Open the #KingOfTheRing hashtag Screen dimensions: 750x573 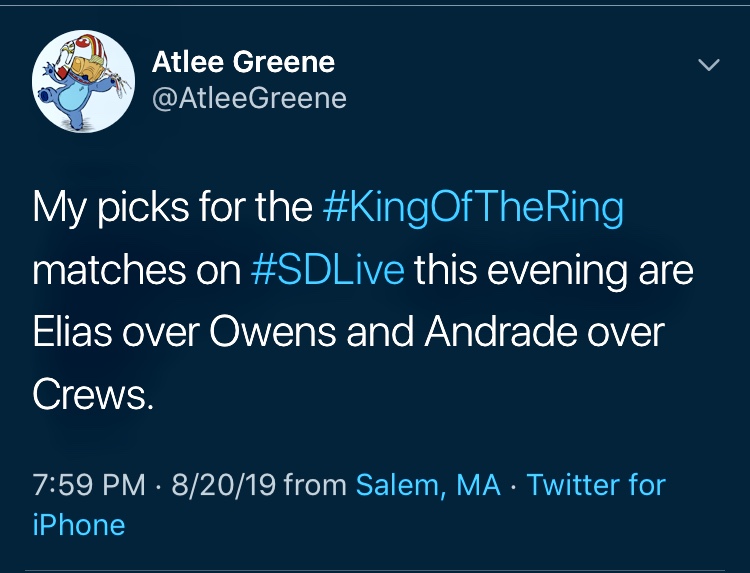[474, 209]
